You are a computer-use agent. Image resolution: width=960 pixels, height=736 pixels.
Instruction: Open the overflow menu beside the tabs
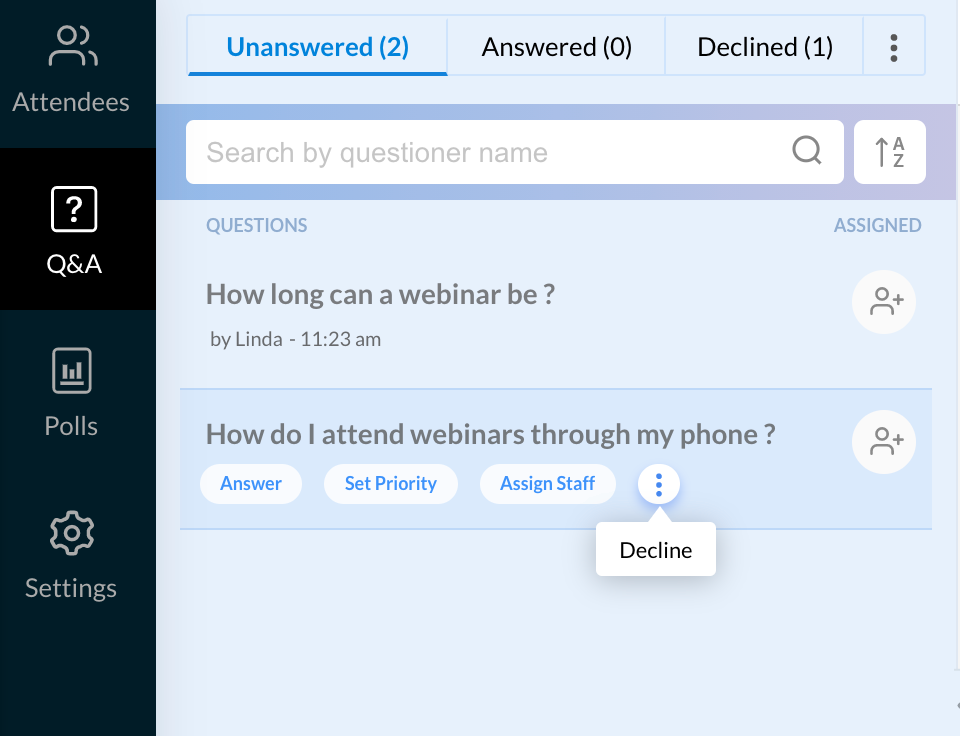[x=894, y=46]
